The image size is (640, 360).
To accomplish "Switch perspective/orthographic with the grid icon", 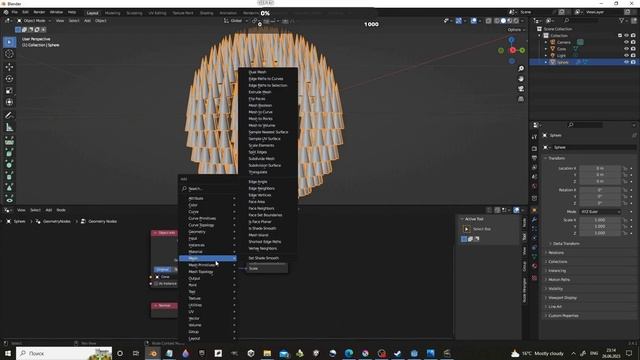I will (x=521, y=99).
